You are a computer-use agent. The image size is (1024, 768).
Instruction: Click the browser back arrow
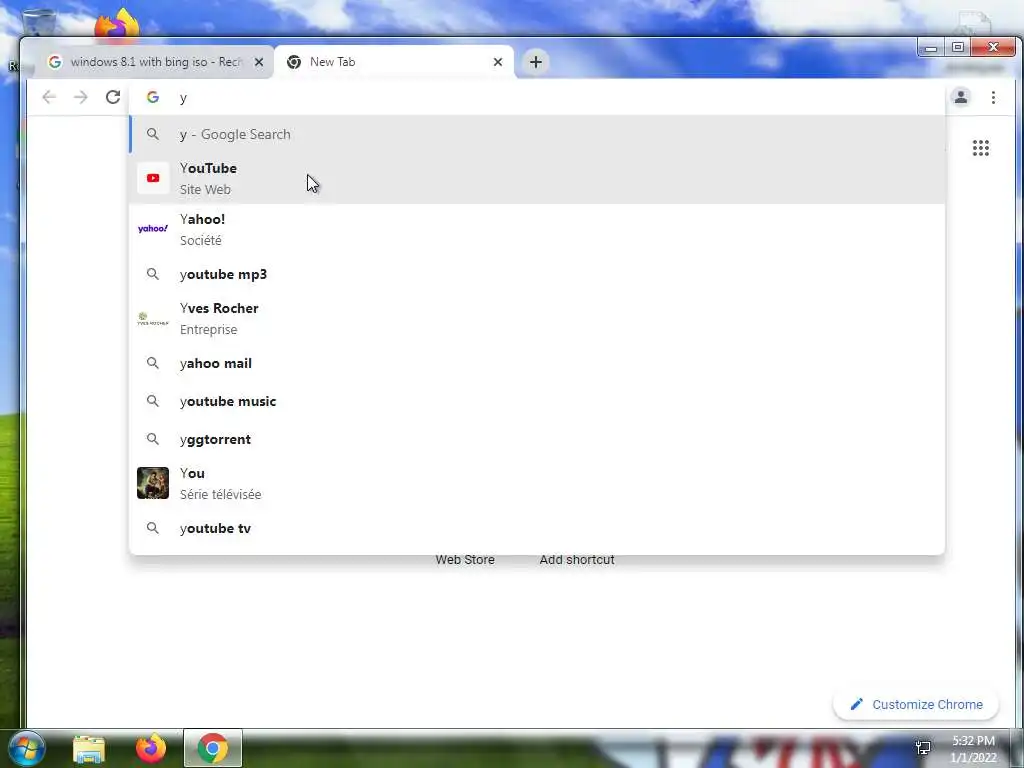click(49, 97)
